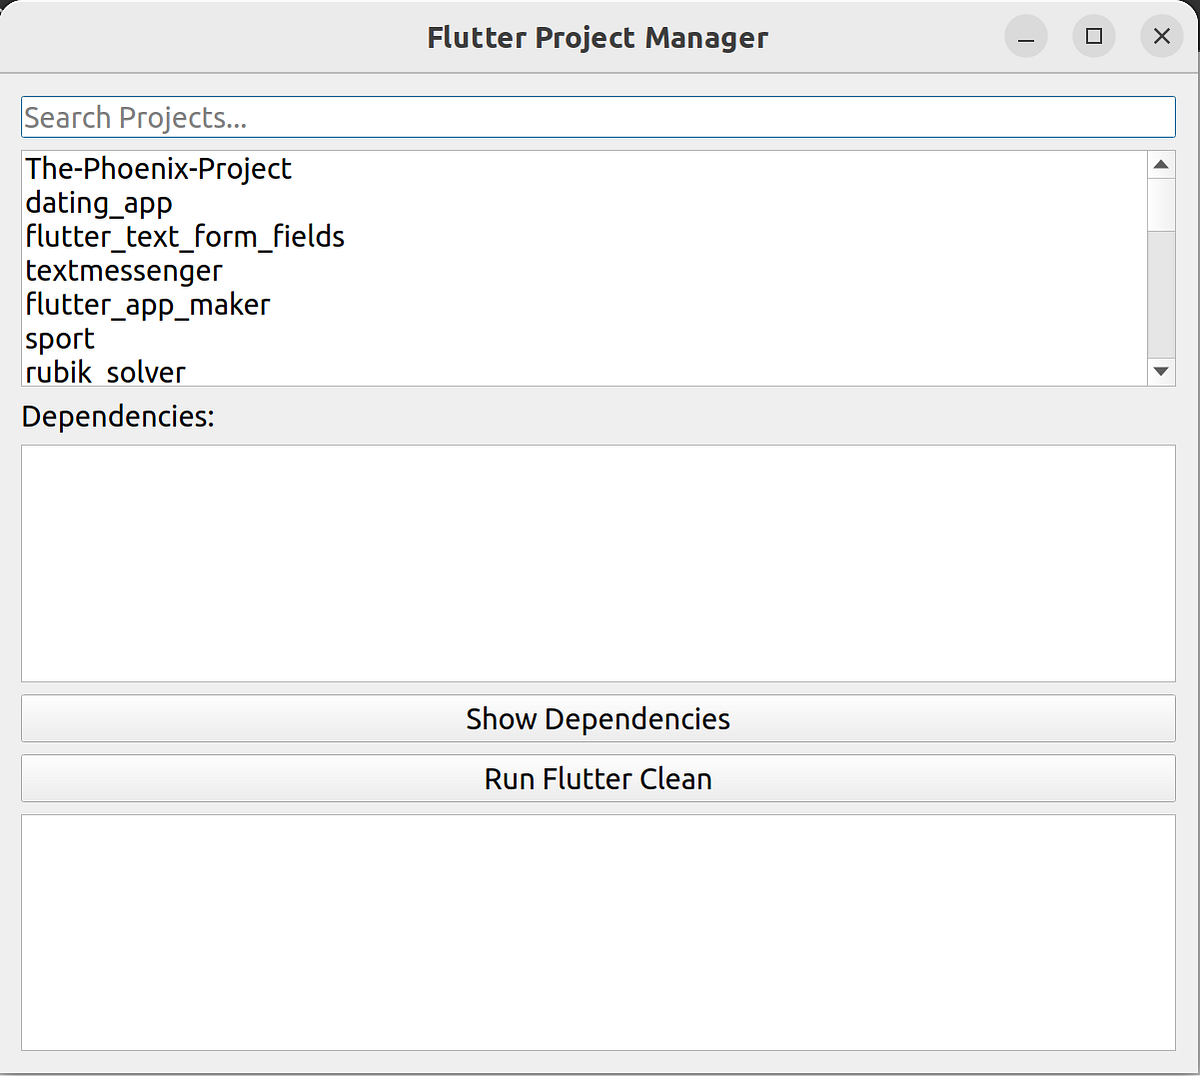Select the dating_app project
Image resolution: width=1200 pixels, height=1076 pixels.
[98, 203]
